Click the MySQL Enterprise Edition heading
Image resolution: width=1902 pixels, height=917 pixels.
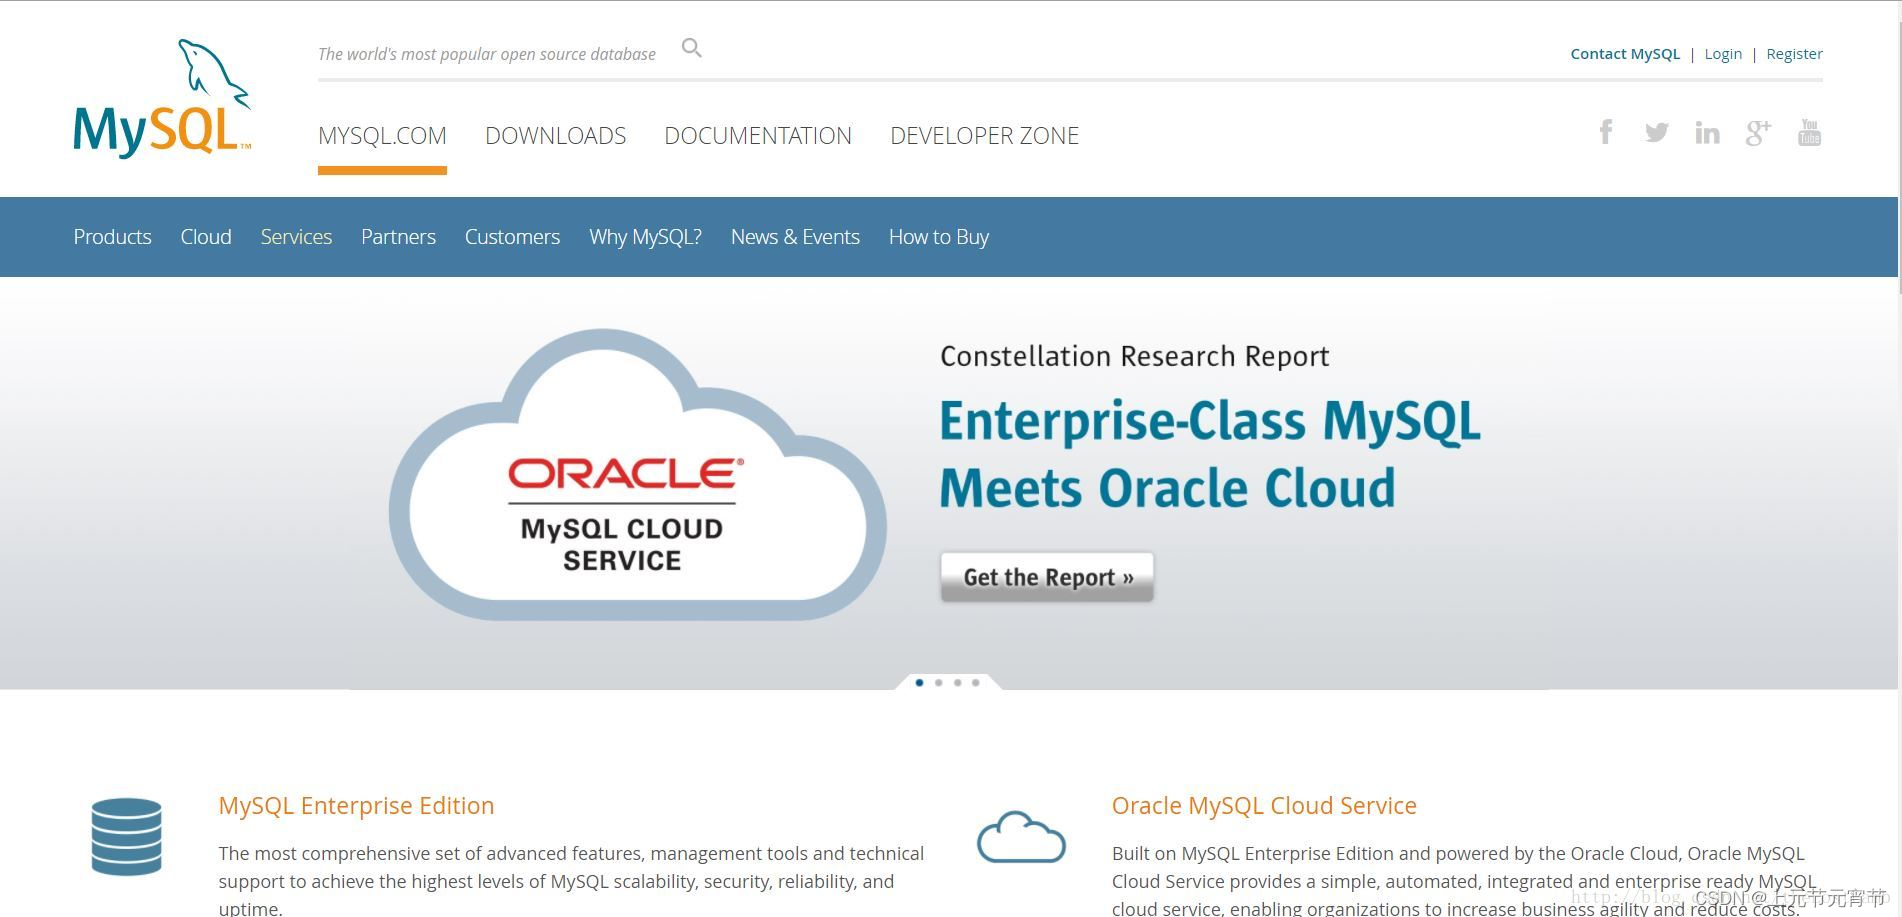tap(356, 805)
